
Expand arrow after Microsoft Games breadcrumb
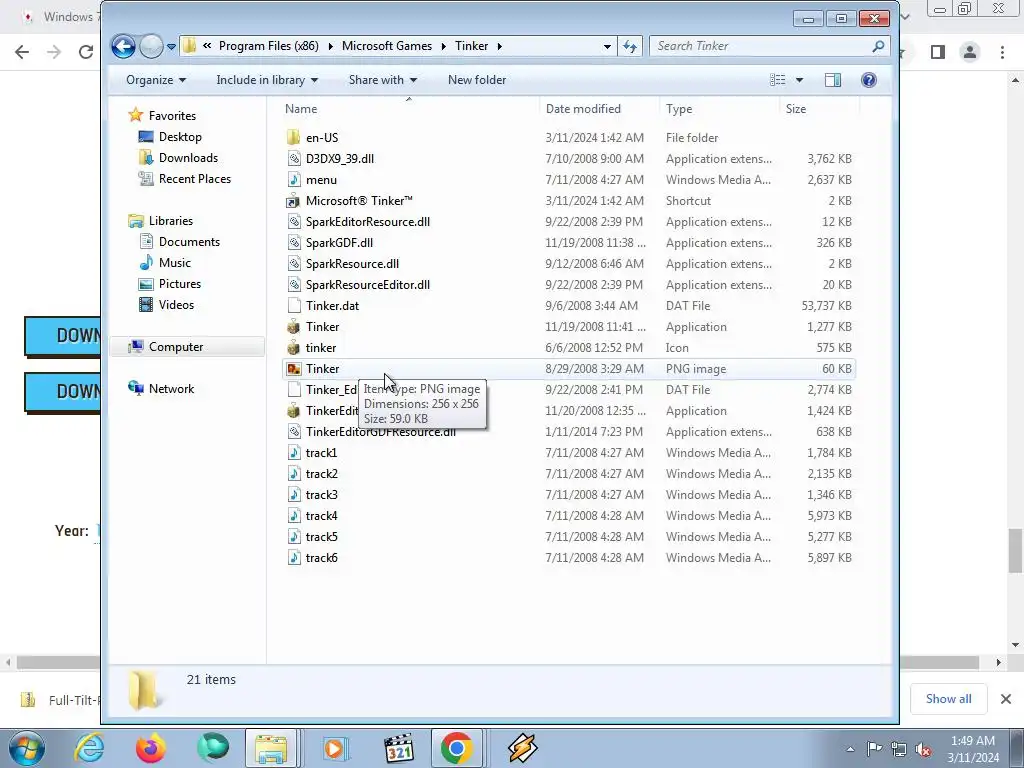(443, 46)
